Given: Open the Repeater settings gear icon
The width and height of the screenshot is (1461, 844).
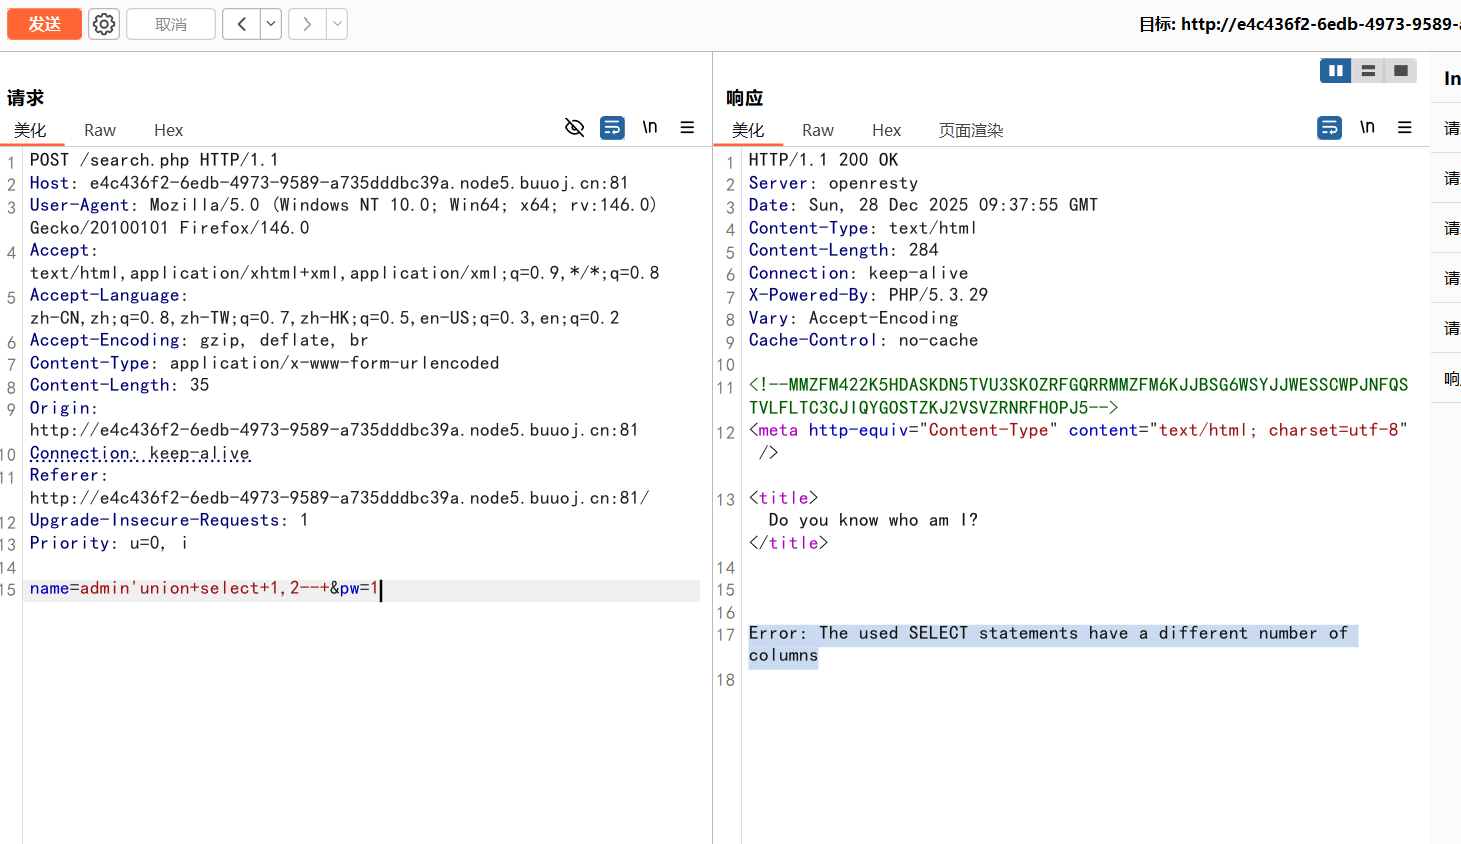Looking at the screenshot, I should click(x=103, y=24).
